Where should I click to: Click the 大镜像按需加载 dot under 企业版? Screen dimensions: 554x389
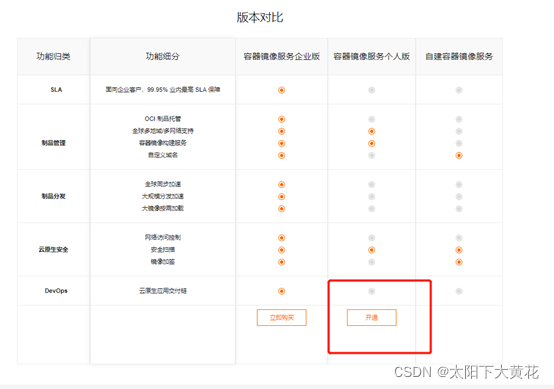coord(282,209)
